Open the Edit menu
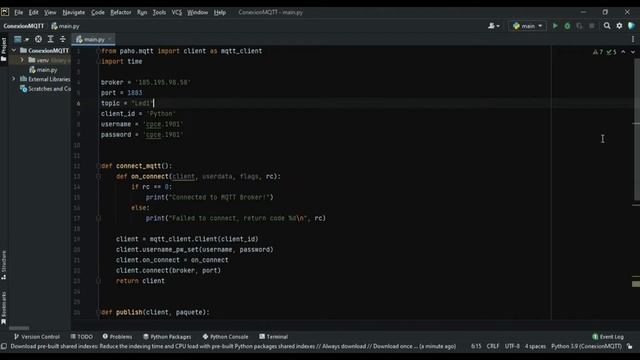 click(33, 12)
